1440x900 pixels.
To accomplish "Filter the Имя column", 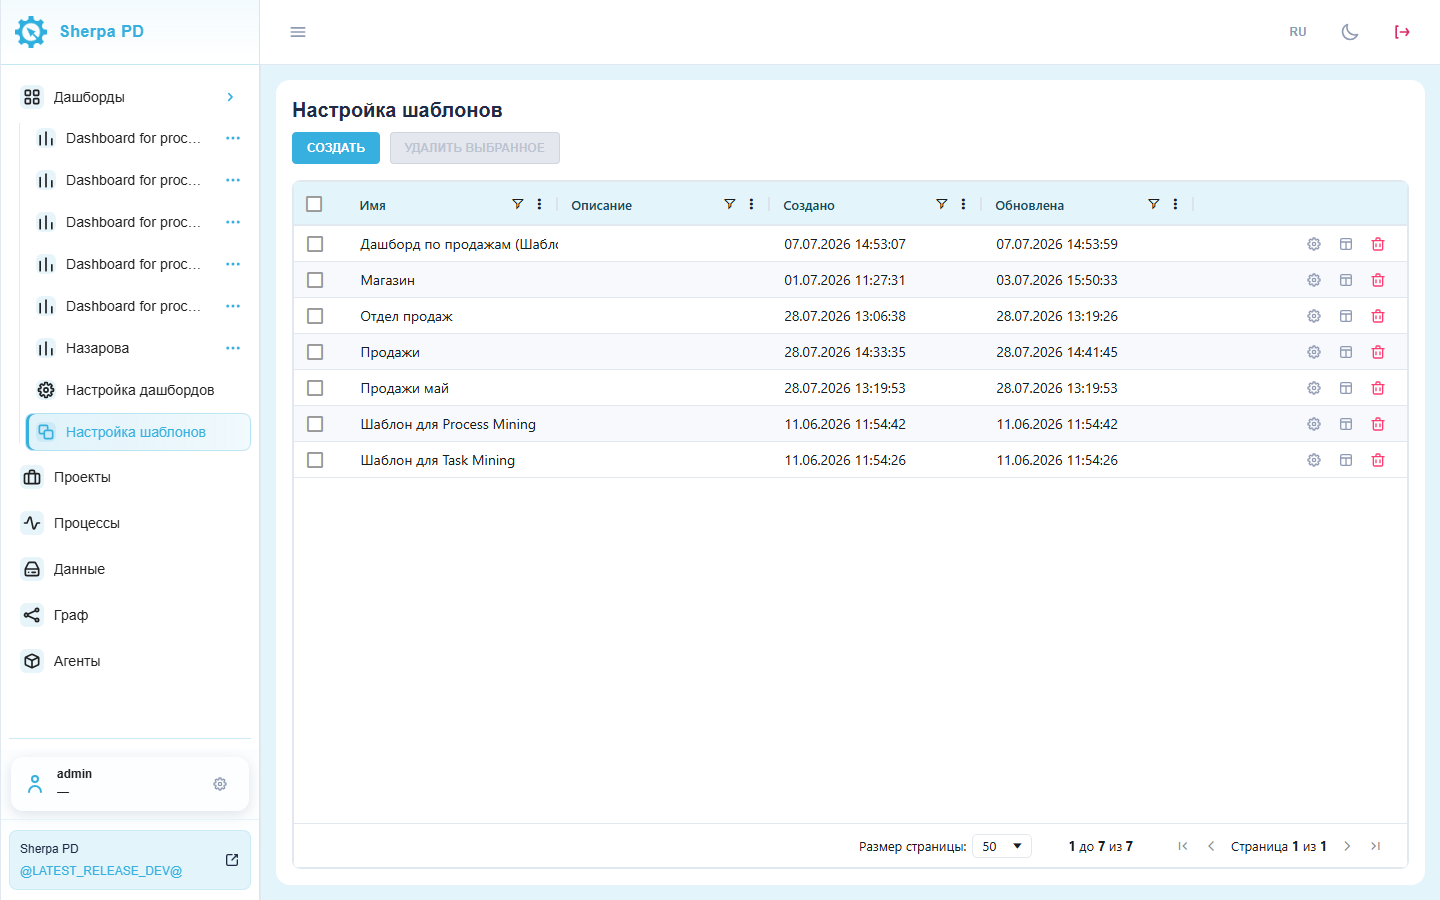I will (x=518, y=204).
